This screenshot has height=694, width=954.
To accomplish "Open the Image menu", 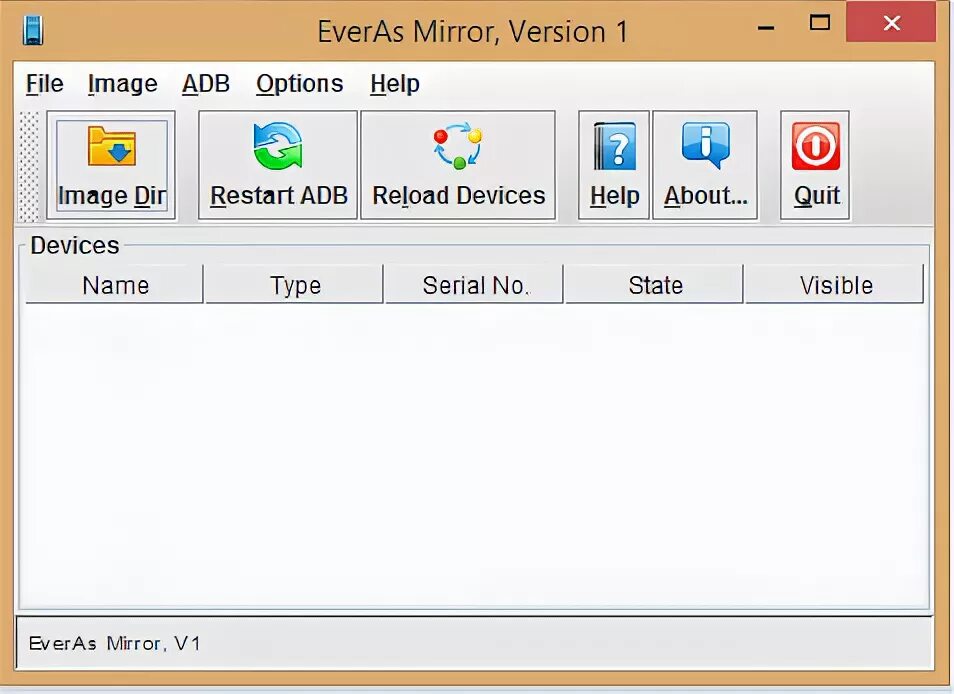I will click(122, 84).
